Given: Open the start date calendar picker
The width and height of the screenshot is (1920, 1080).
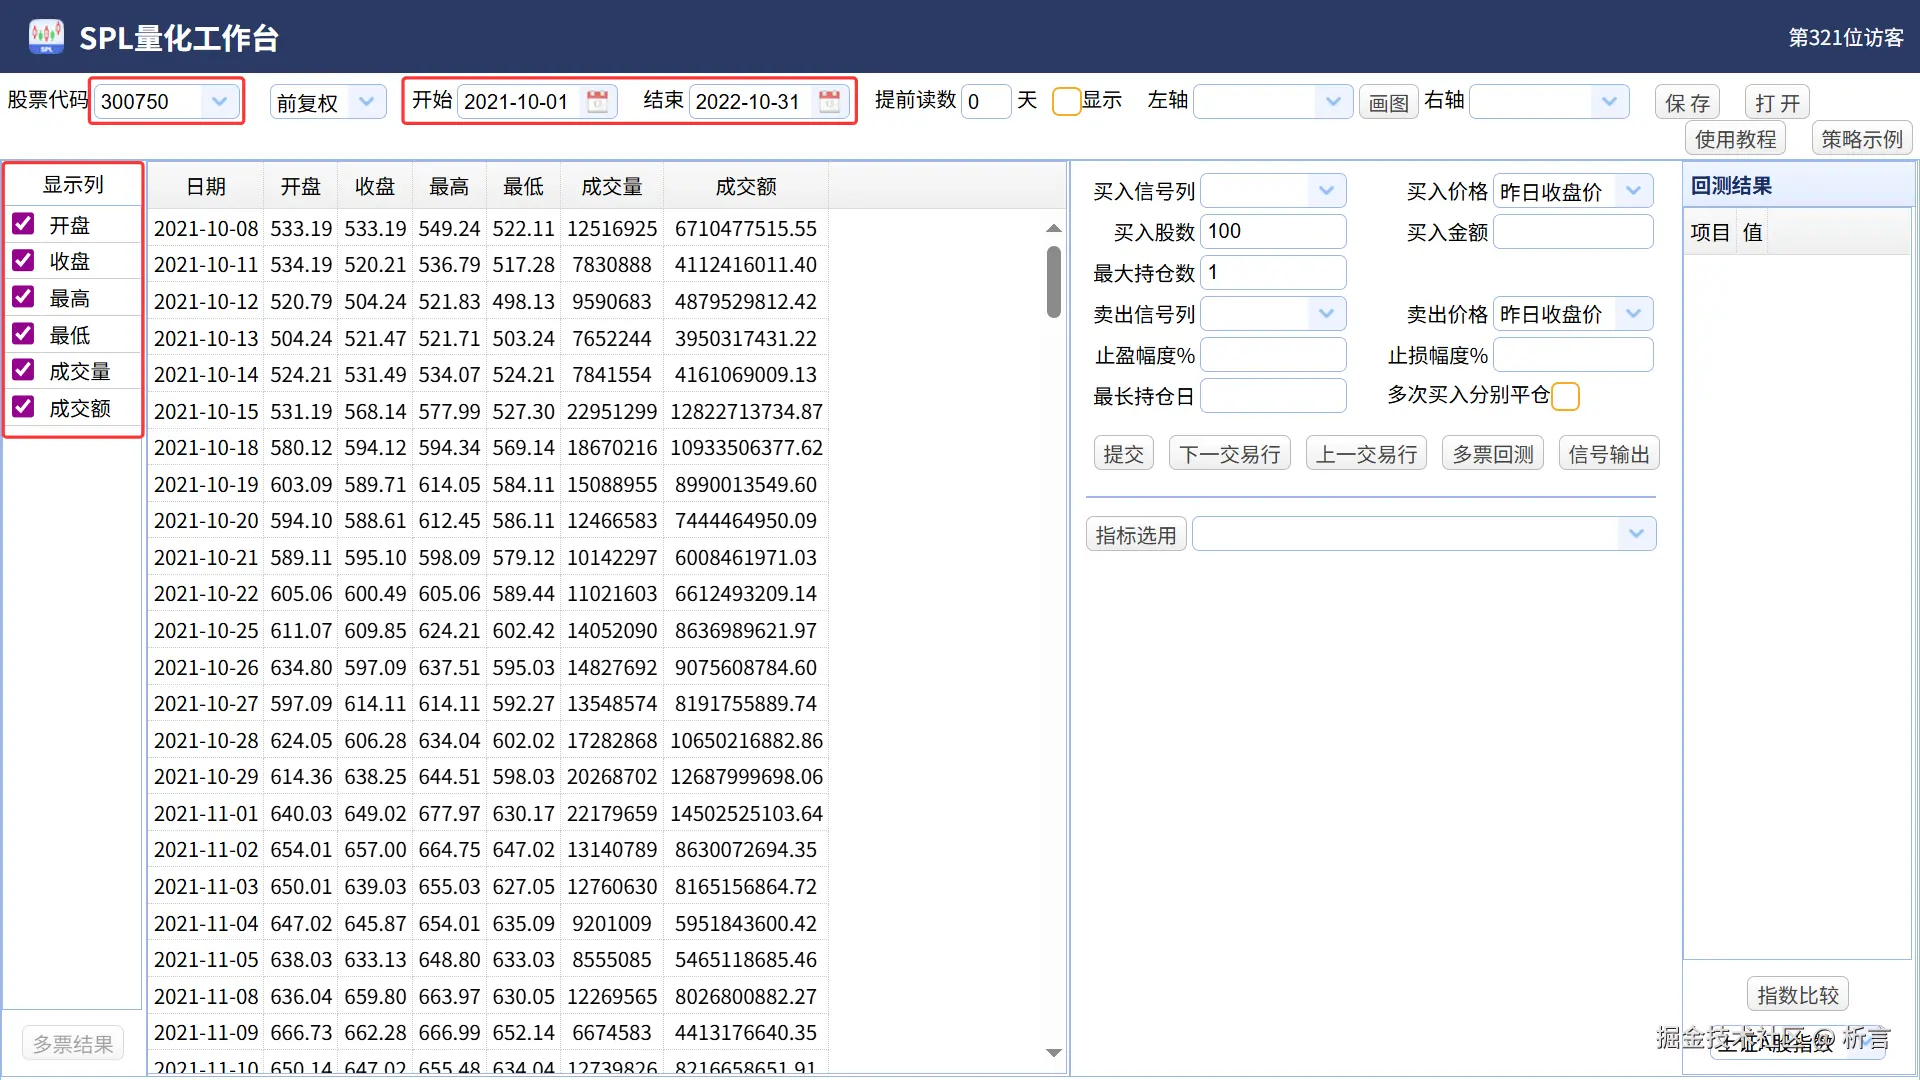Looking at the screenshot, I should pyautogui.click(x=597, y=101).
